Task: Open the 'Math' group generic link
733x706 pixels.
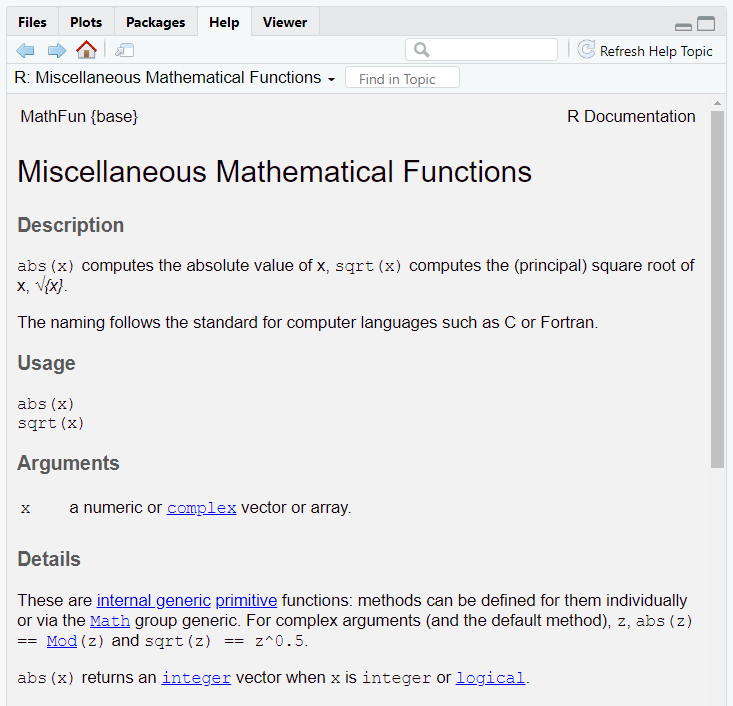Action: coord(110,621)
